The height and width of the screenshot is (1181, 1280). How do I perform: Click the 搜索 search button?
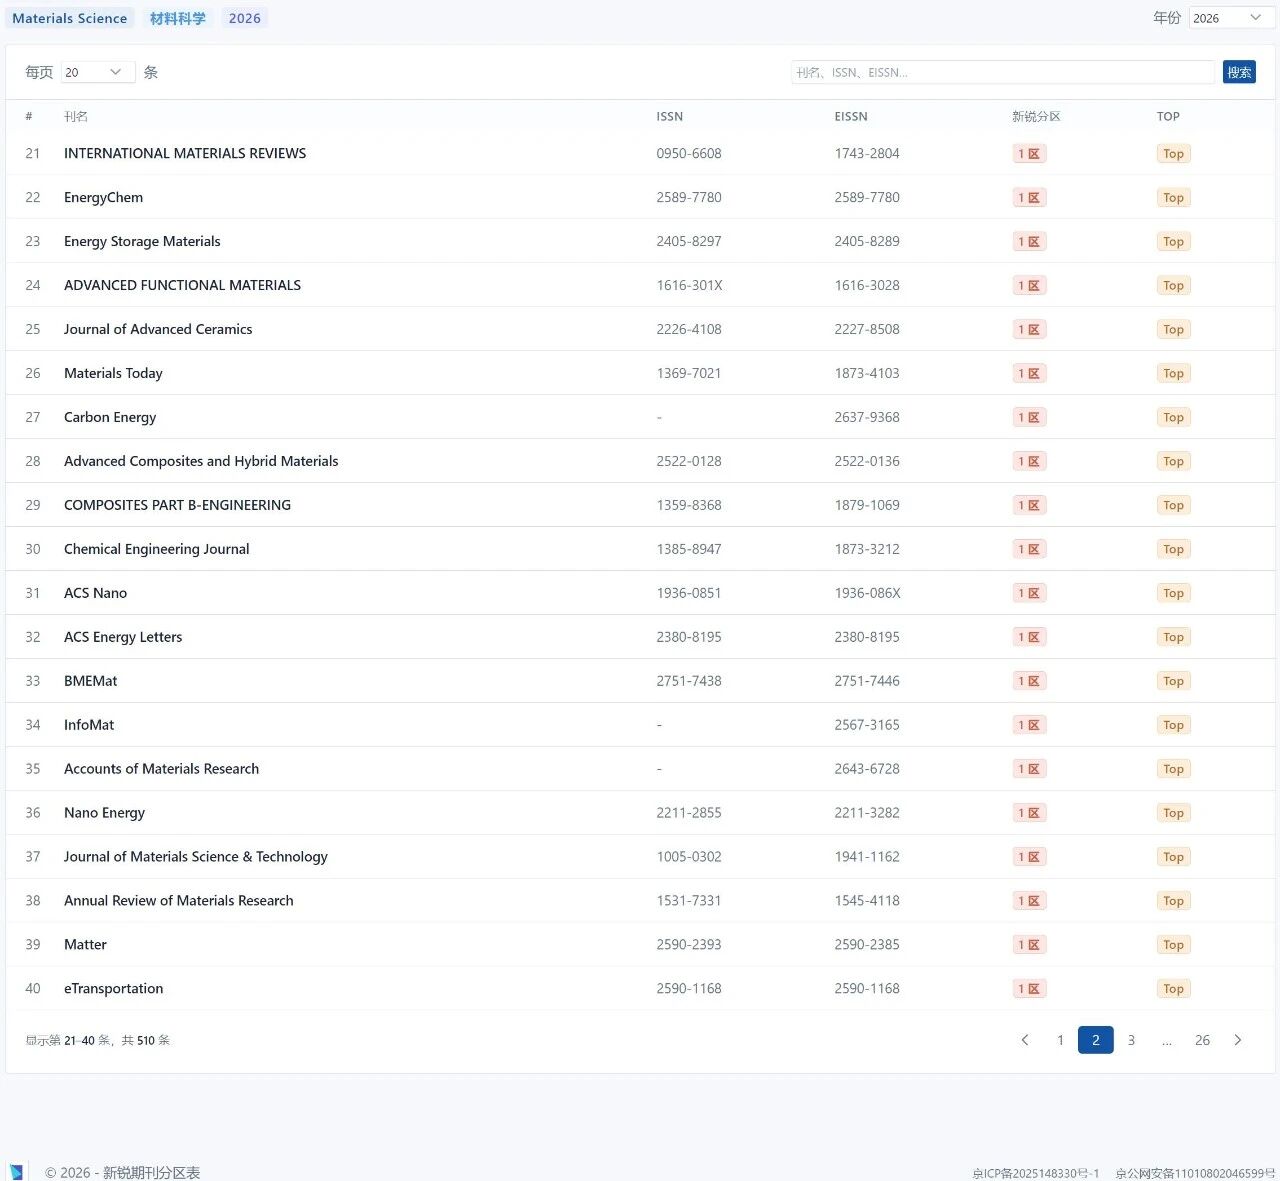[1239, 72]
